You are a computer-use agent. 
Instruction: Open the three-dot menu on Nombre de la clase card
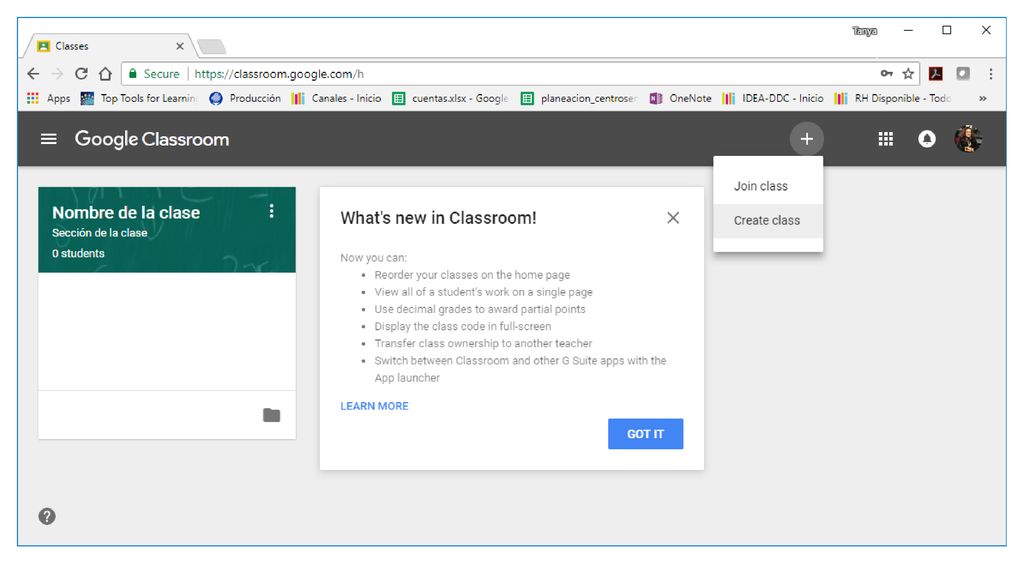pyautogui.click(x=272, y=211)
